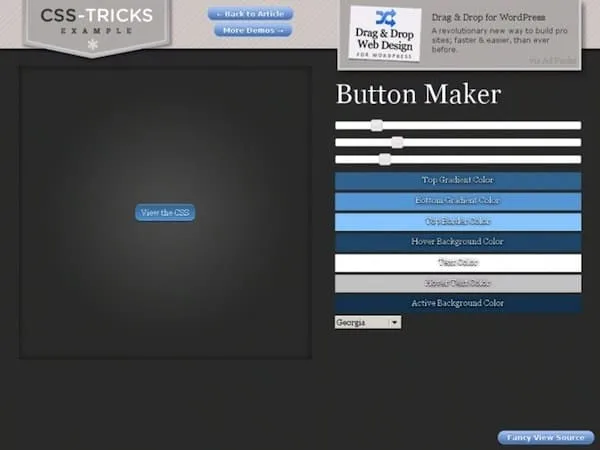Choose the Bottom Gradient Color swatch
Viewport: 600px width, 450px height.
point(457,201)
